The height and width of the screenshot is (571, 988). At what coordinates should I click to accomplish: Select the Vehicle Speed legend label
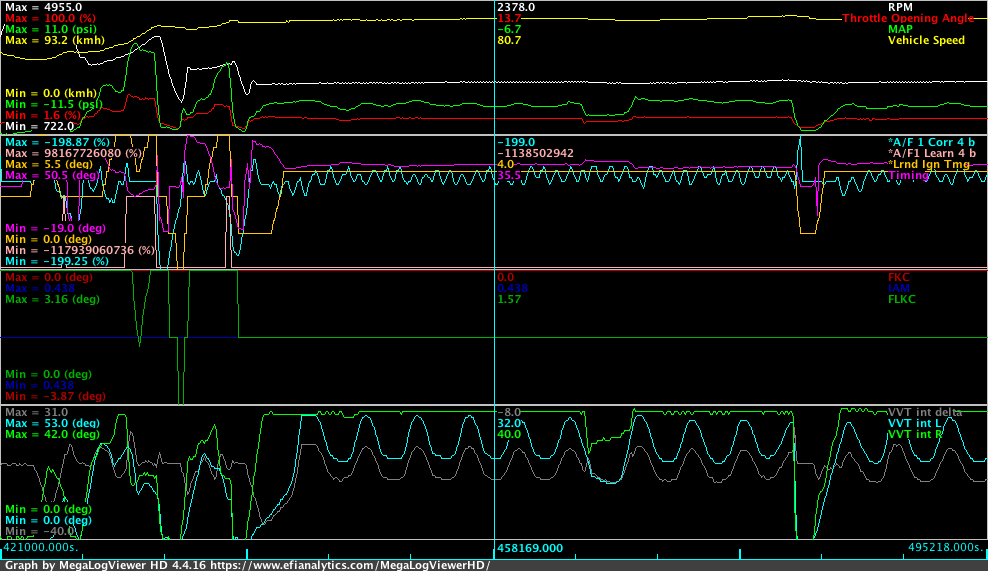[x=926, y=40]
